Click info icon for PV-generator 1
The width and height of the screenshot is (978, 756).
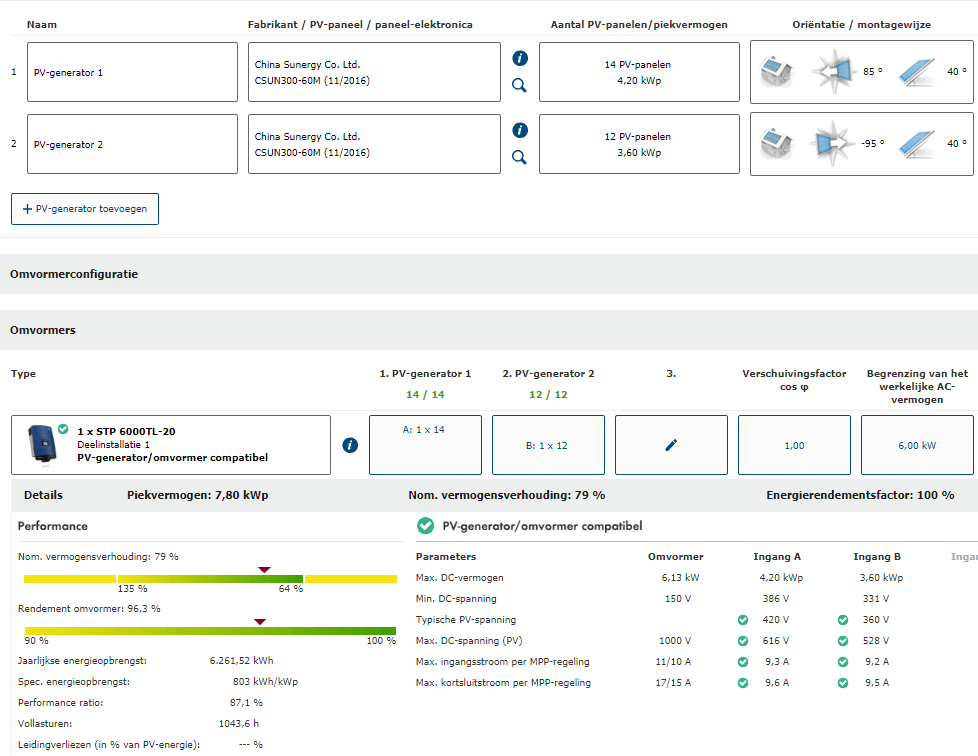coord(519,58)
